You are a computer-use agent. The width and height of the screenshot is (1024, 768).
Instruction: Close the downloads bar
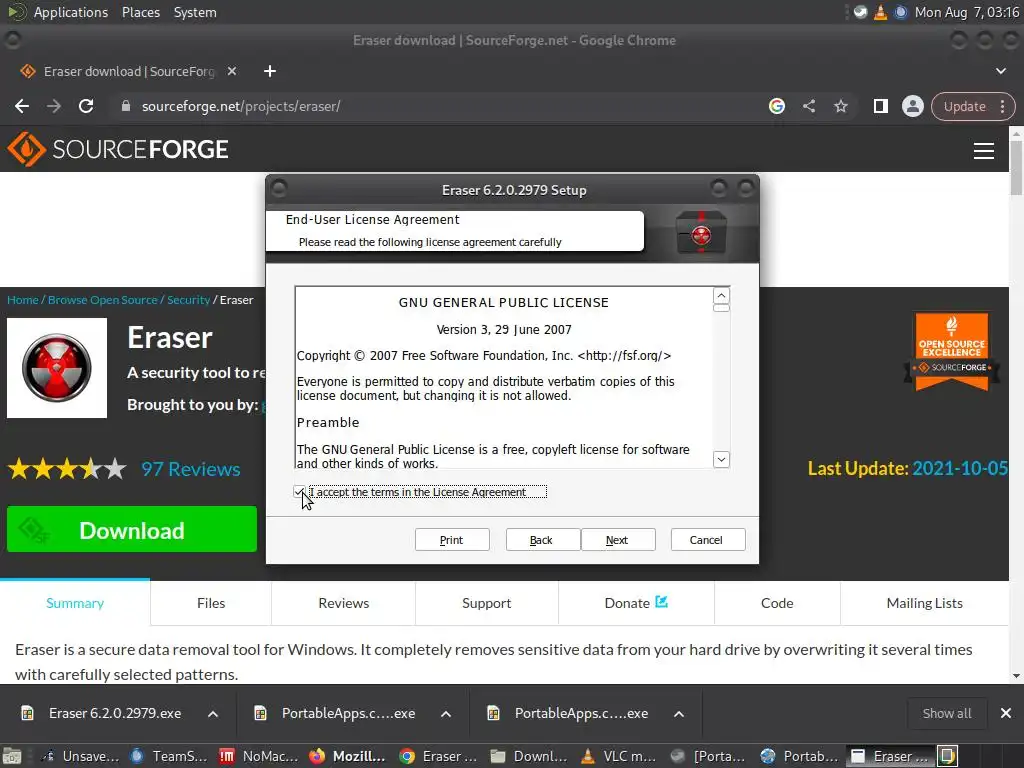tap(1006, 714)
